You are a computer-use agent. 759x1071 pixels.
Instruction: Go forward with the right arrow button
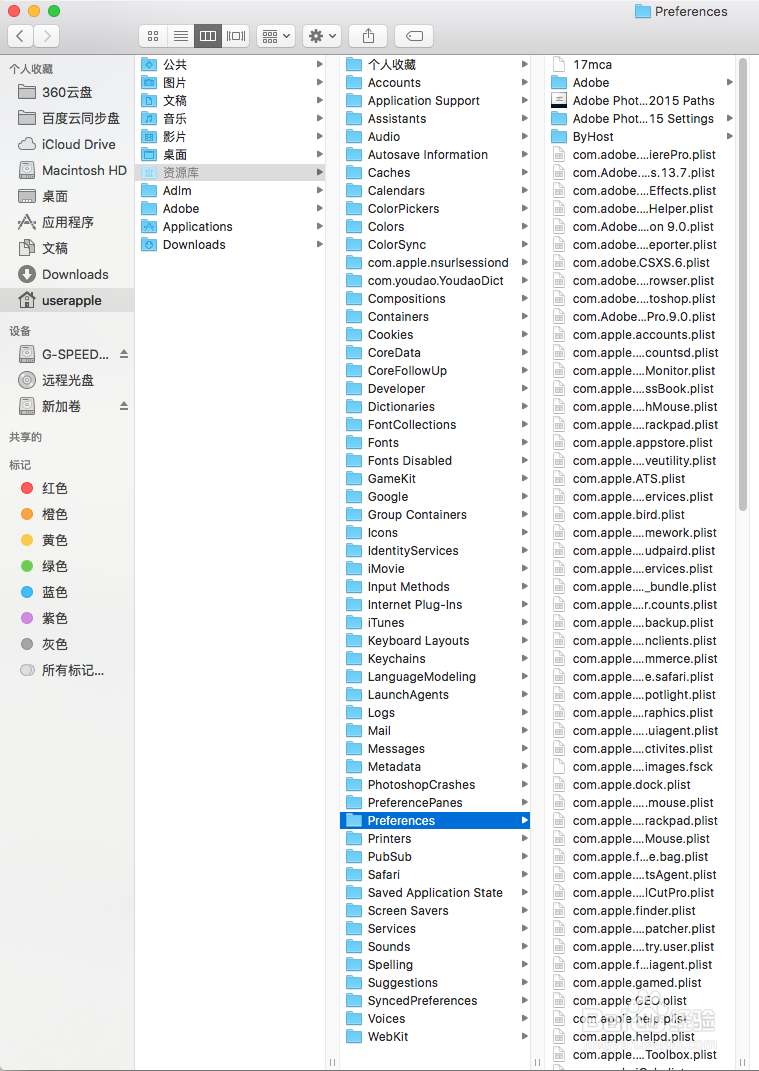46,36
